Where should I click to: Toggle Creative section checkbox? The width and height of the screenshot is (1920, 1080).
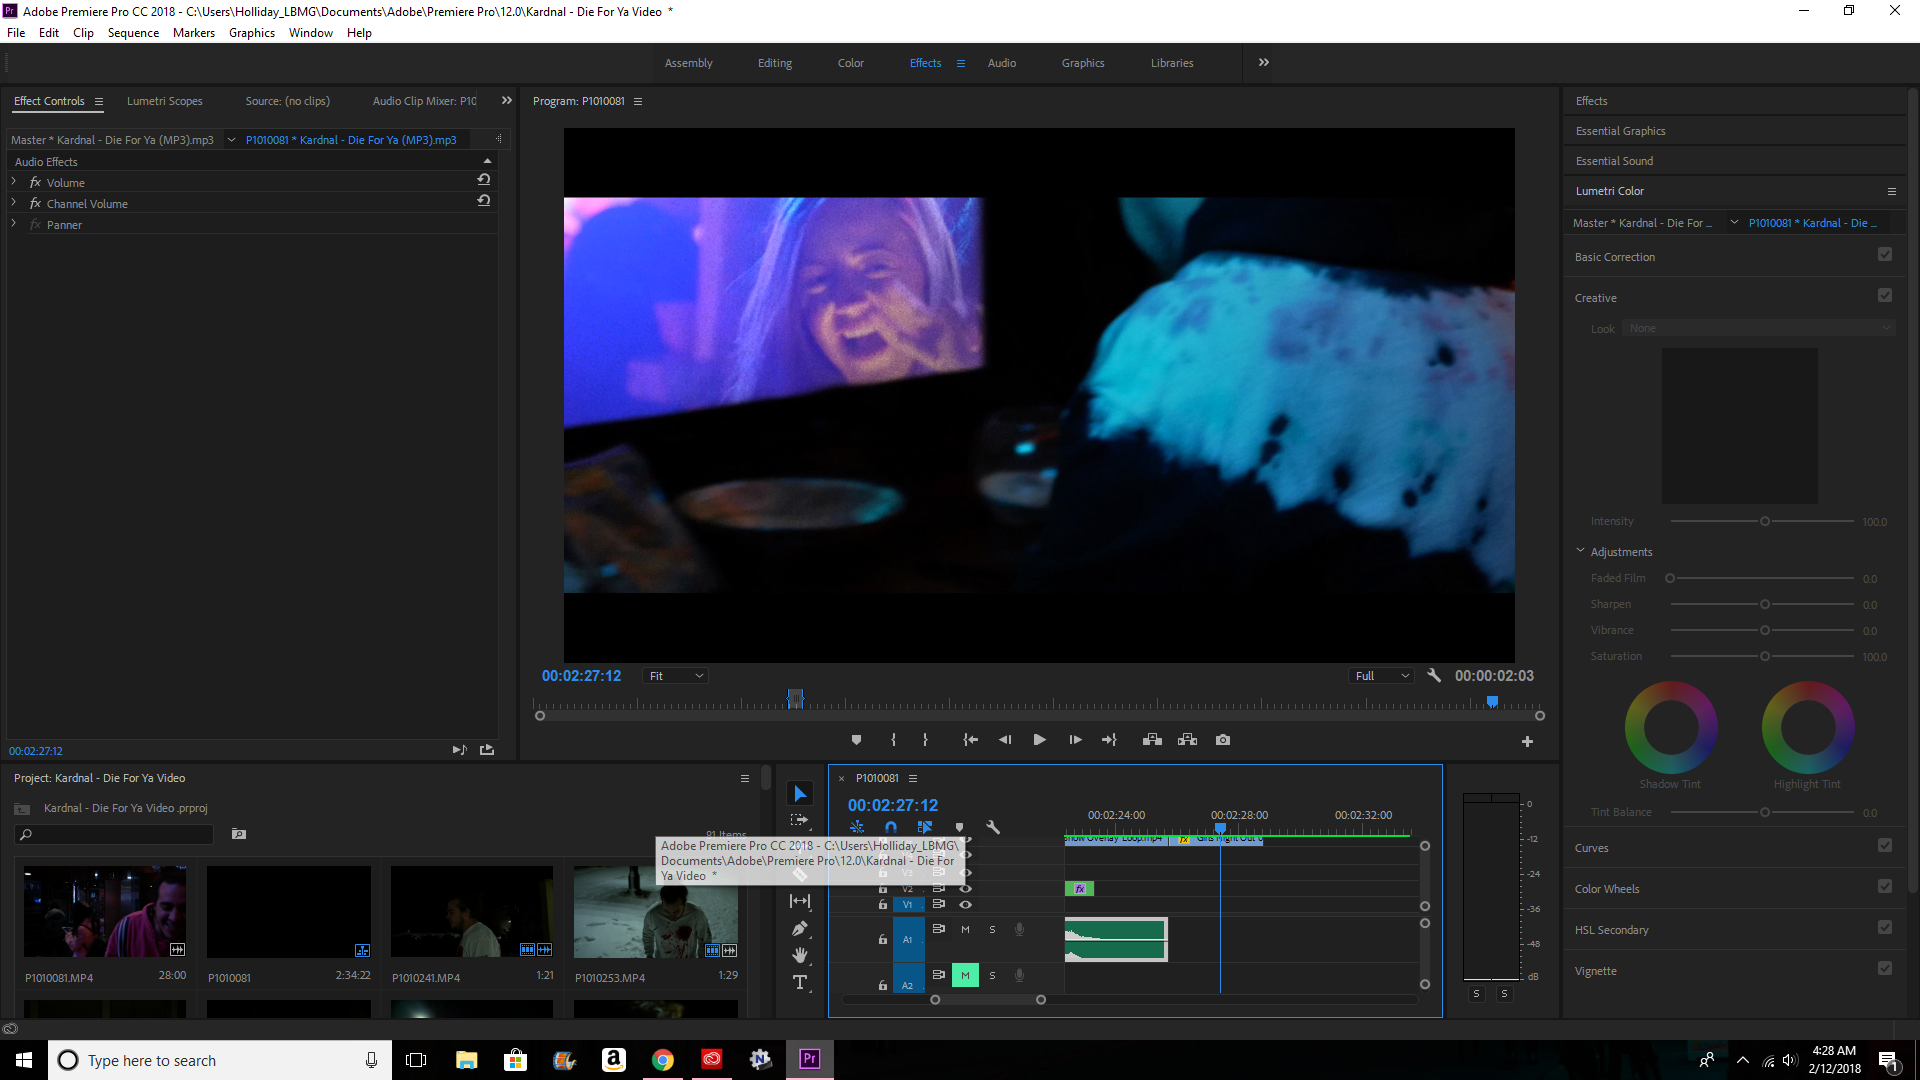pyautogui.click(x=1885, y=296)
